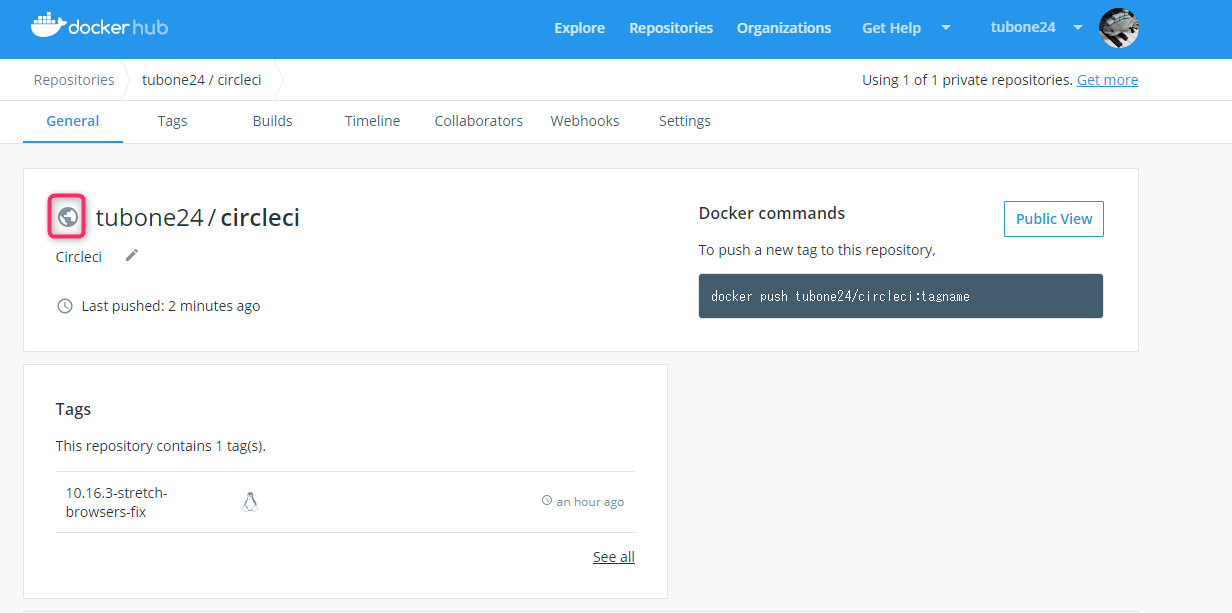Open your profile avatar picture

tap(1119, 28)
